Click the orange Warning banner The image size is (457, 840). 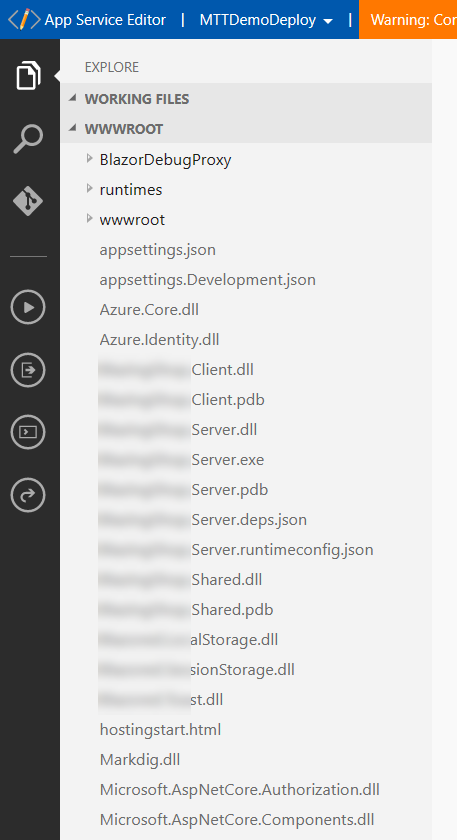coord(408,20)
